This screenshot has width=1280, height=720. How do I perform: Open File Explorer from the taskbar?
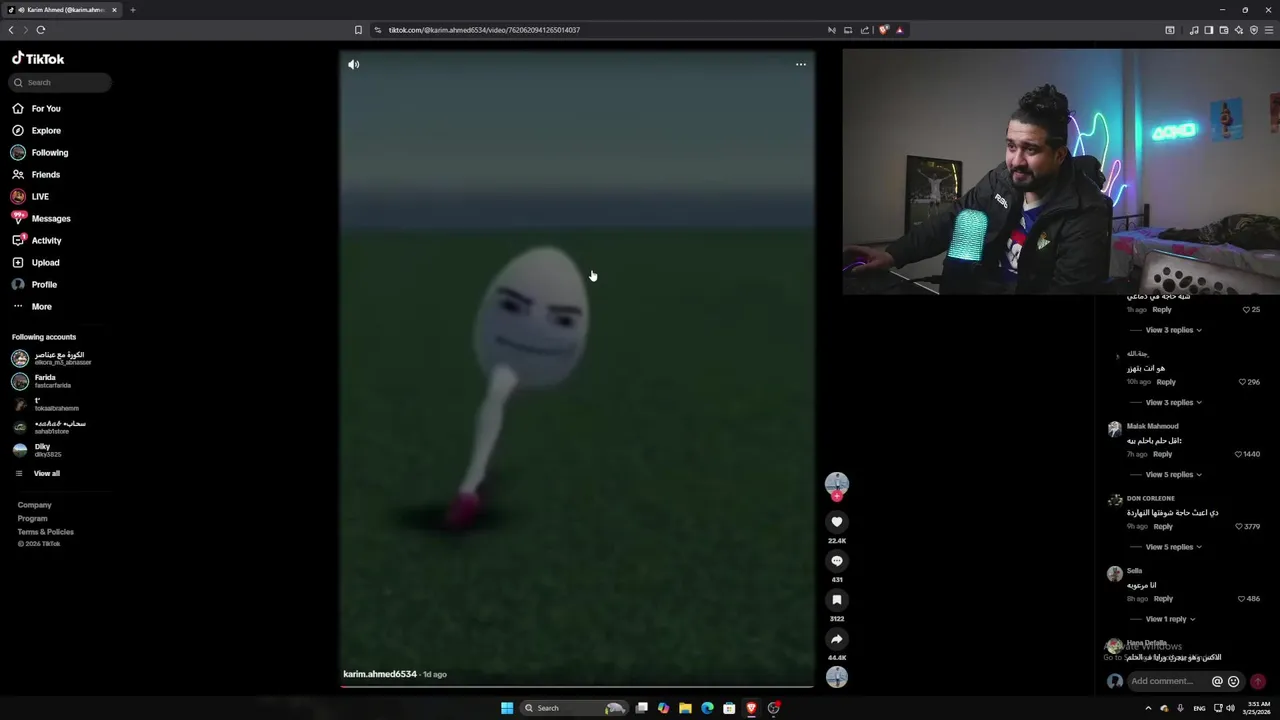(685, 708)
